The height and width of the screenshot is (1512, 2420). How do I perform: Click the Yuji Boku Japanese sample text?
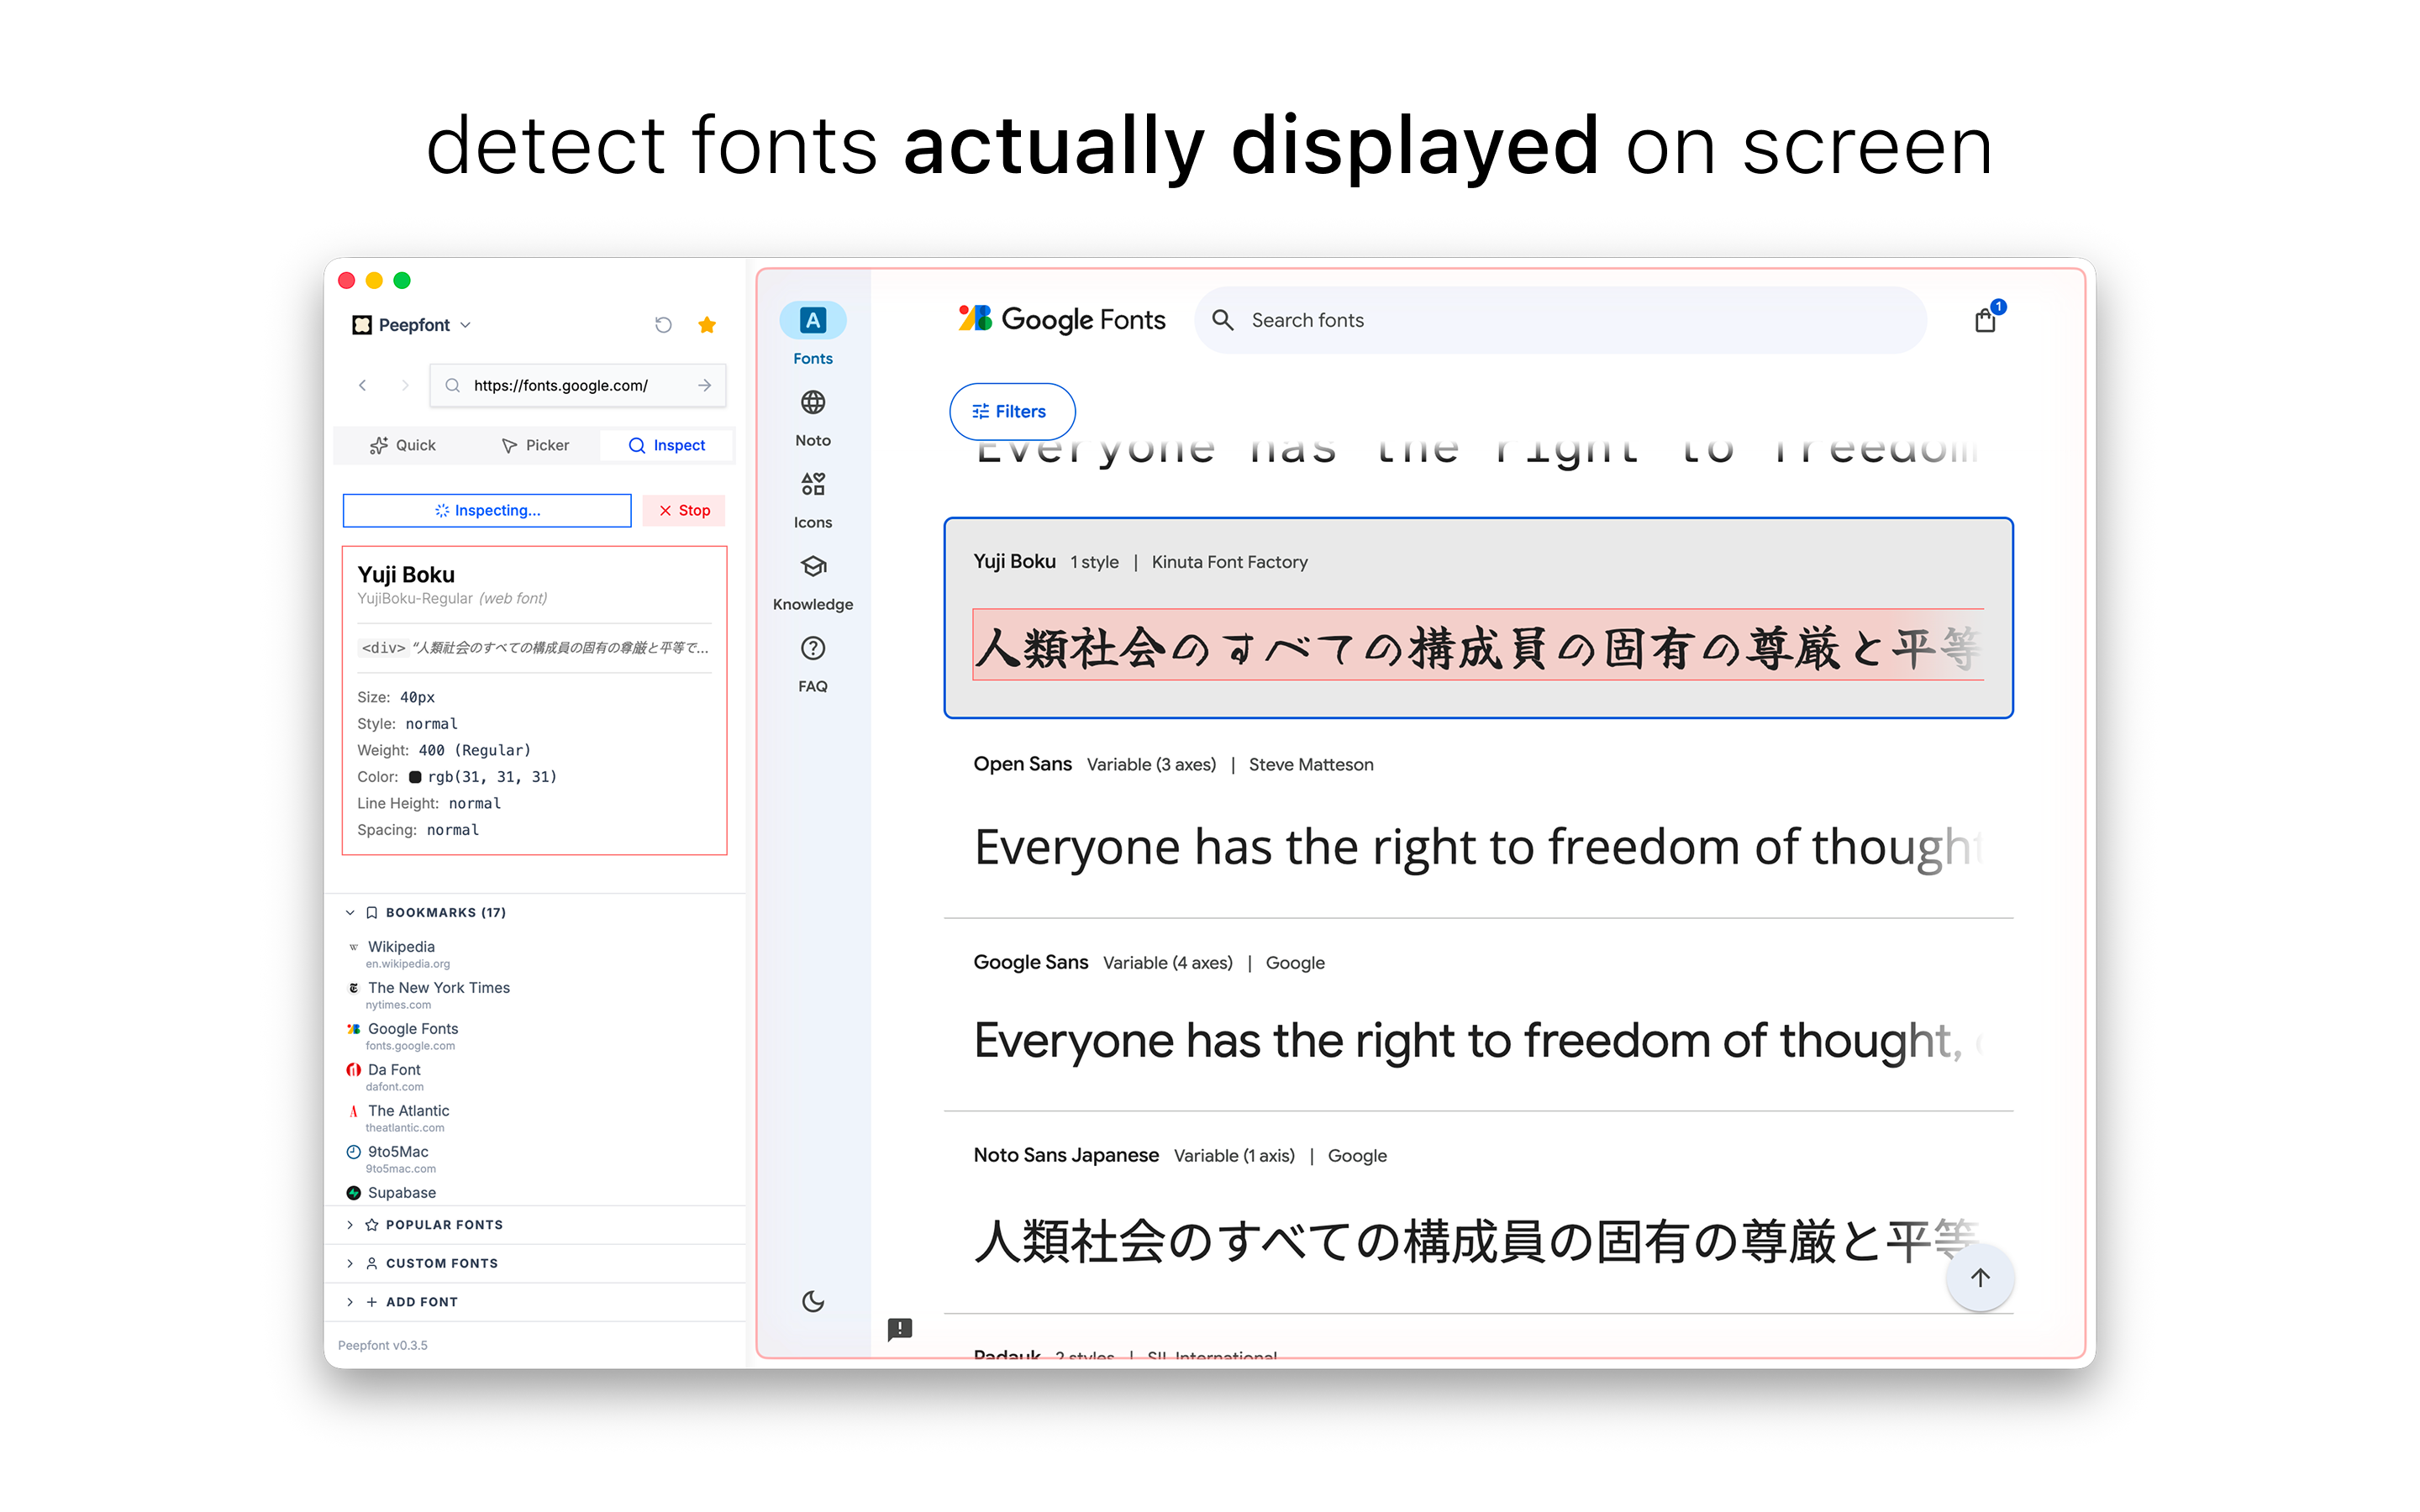1477,645
